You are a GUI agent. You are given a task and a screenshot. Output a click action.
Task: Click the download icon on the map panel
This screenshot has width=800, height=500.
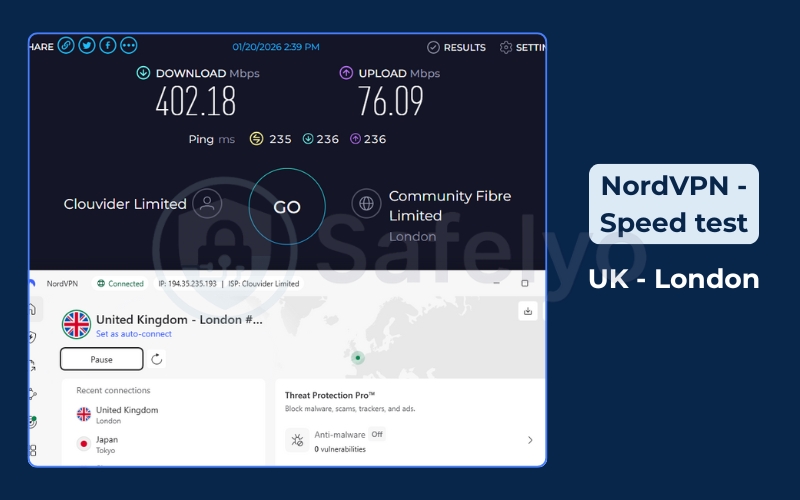point(528,311)
